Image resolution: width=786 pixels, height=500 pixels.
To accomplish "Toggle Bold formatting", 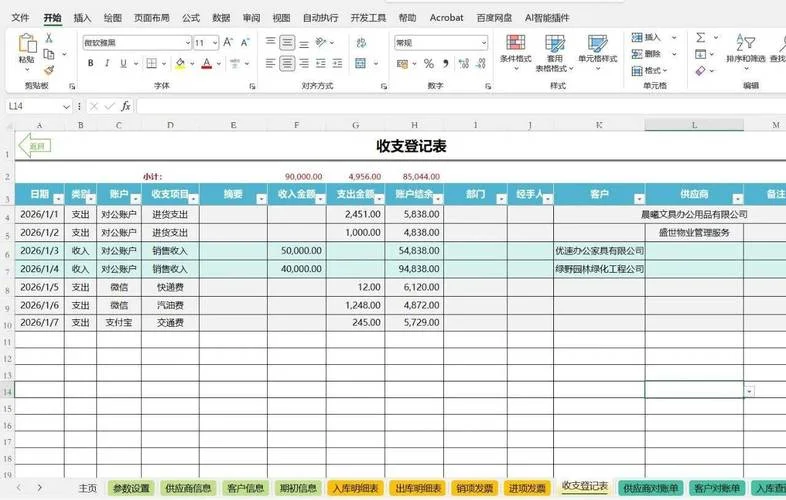I will (x=90, y=64).
